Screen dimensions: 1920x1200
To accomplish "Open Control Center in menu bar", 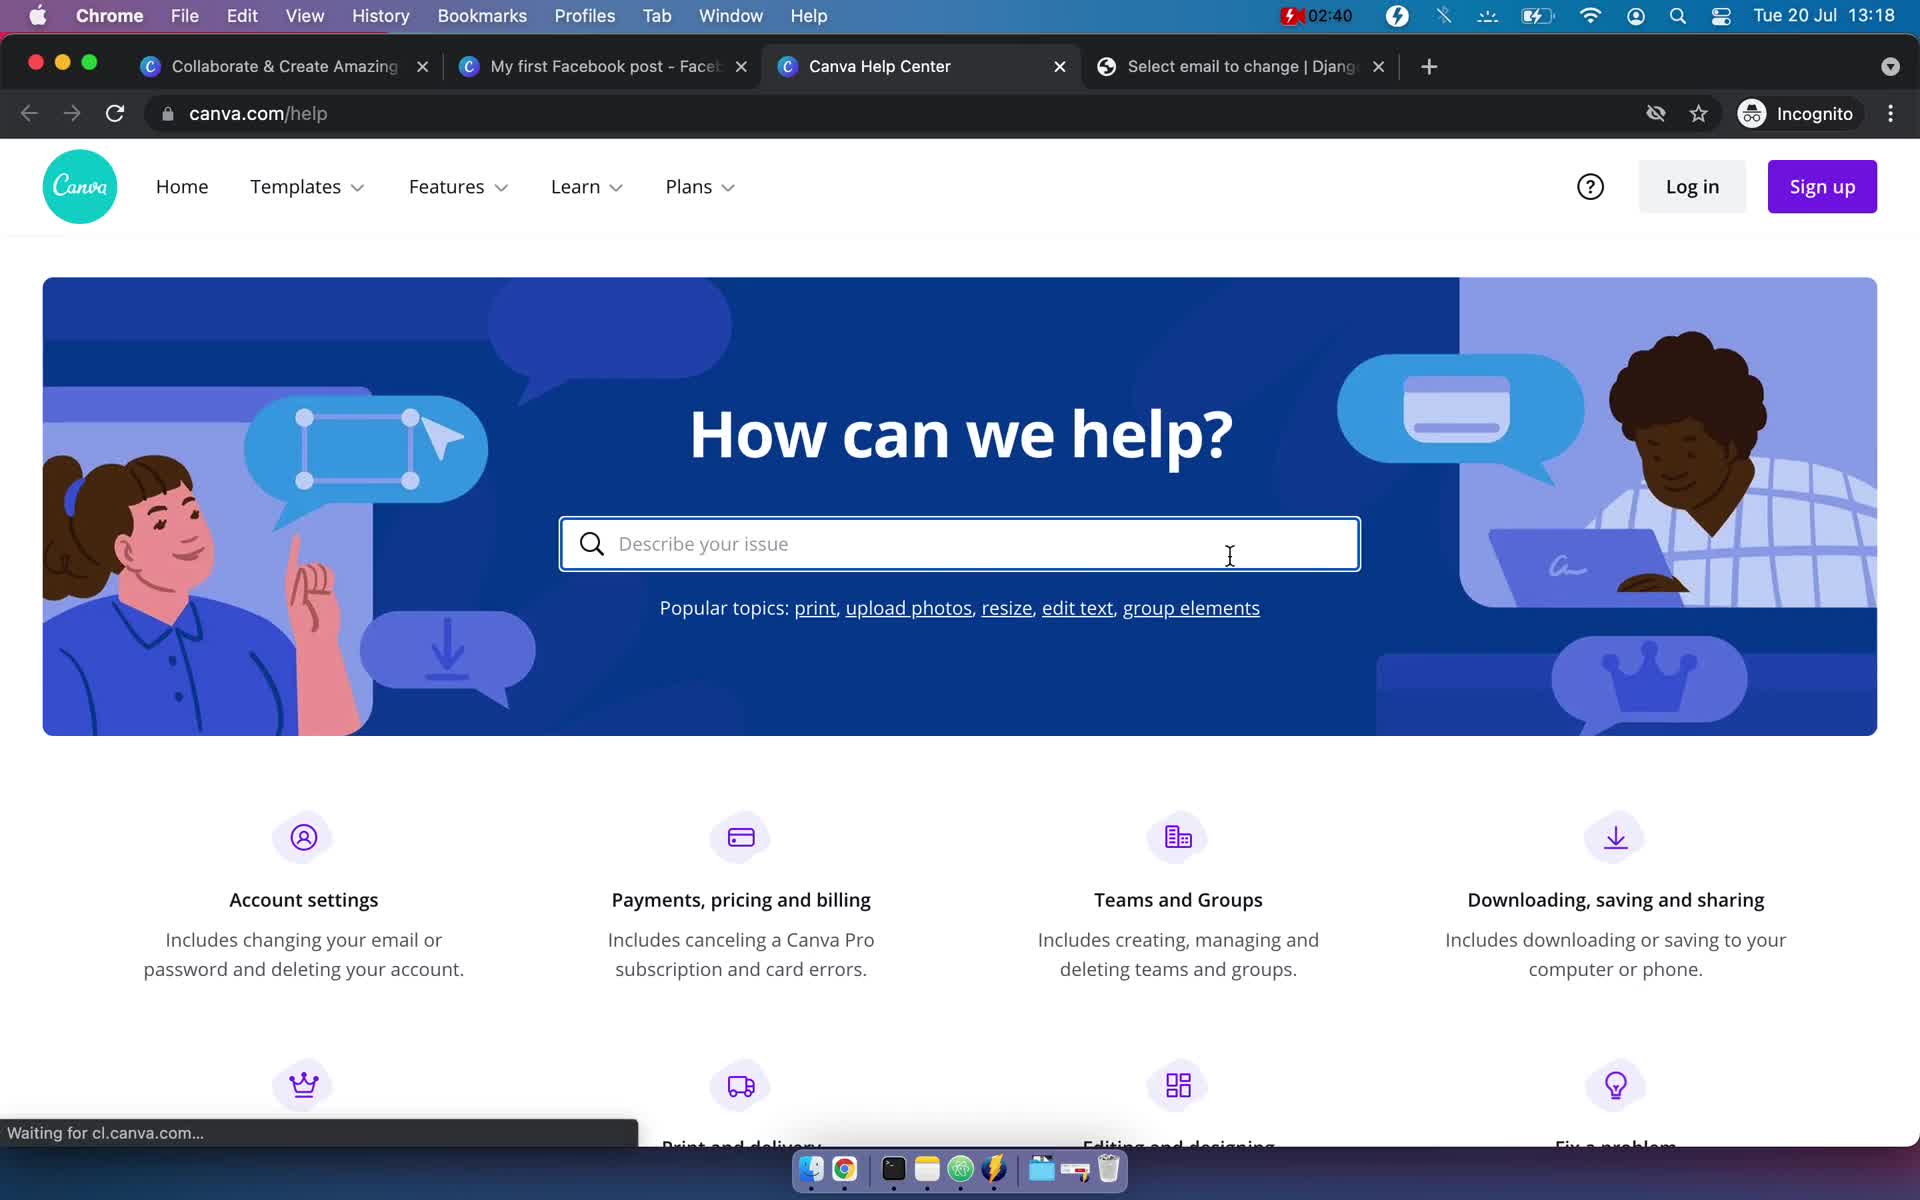I will (1721, 16).
